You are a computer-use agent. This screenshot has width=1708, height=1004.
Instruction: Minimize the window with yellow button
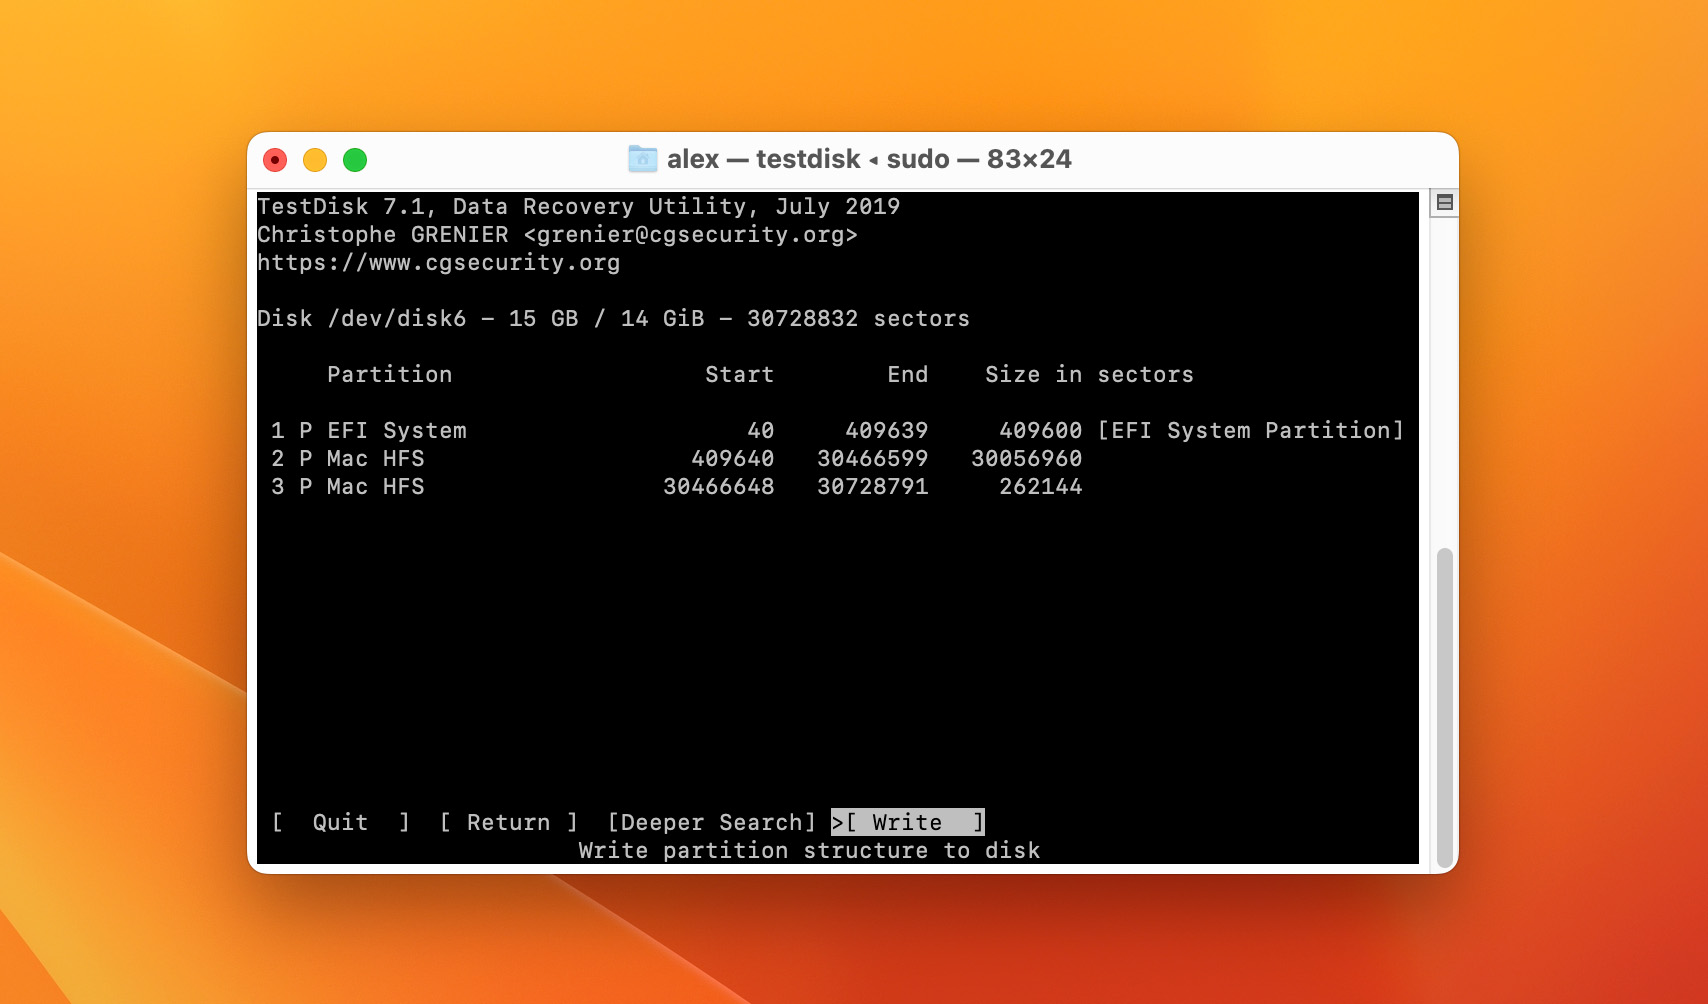(x=315, y=160)
